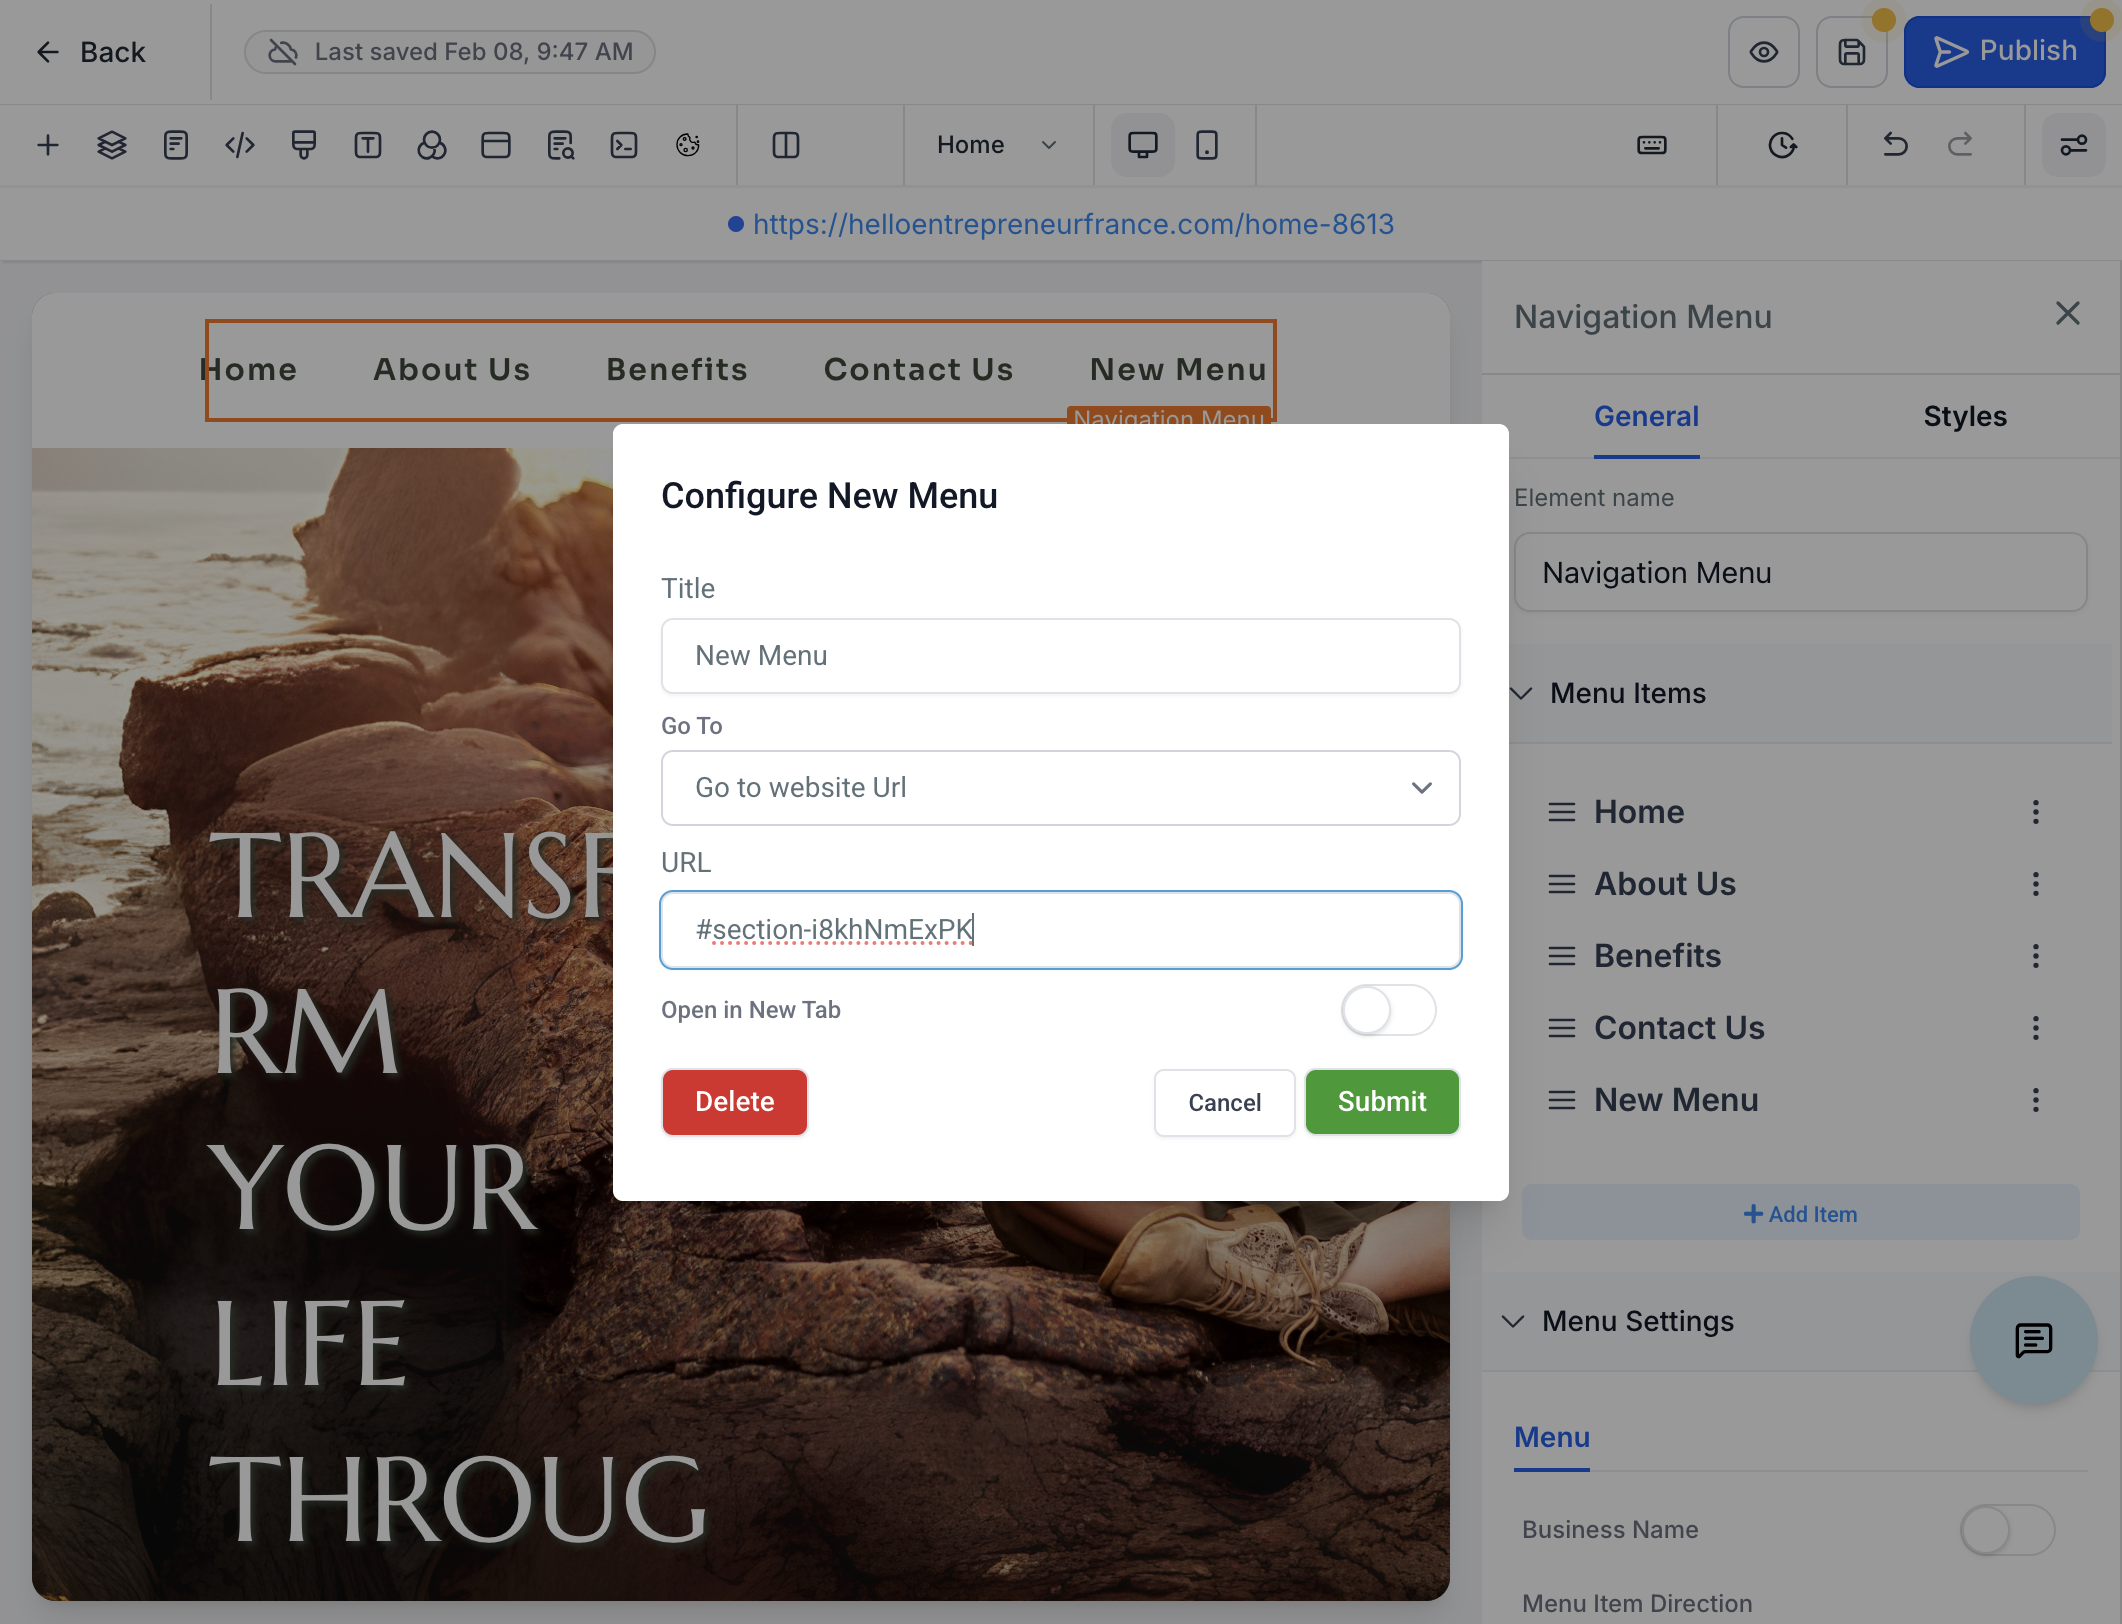The height and width of the screenshot is (1624, 2122).
Task: Click the URL input field
Action: [1060, 930]
